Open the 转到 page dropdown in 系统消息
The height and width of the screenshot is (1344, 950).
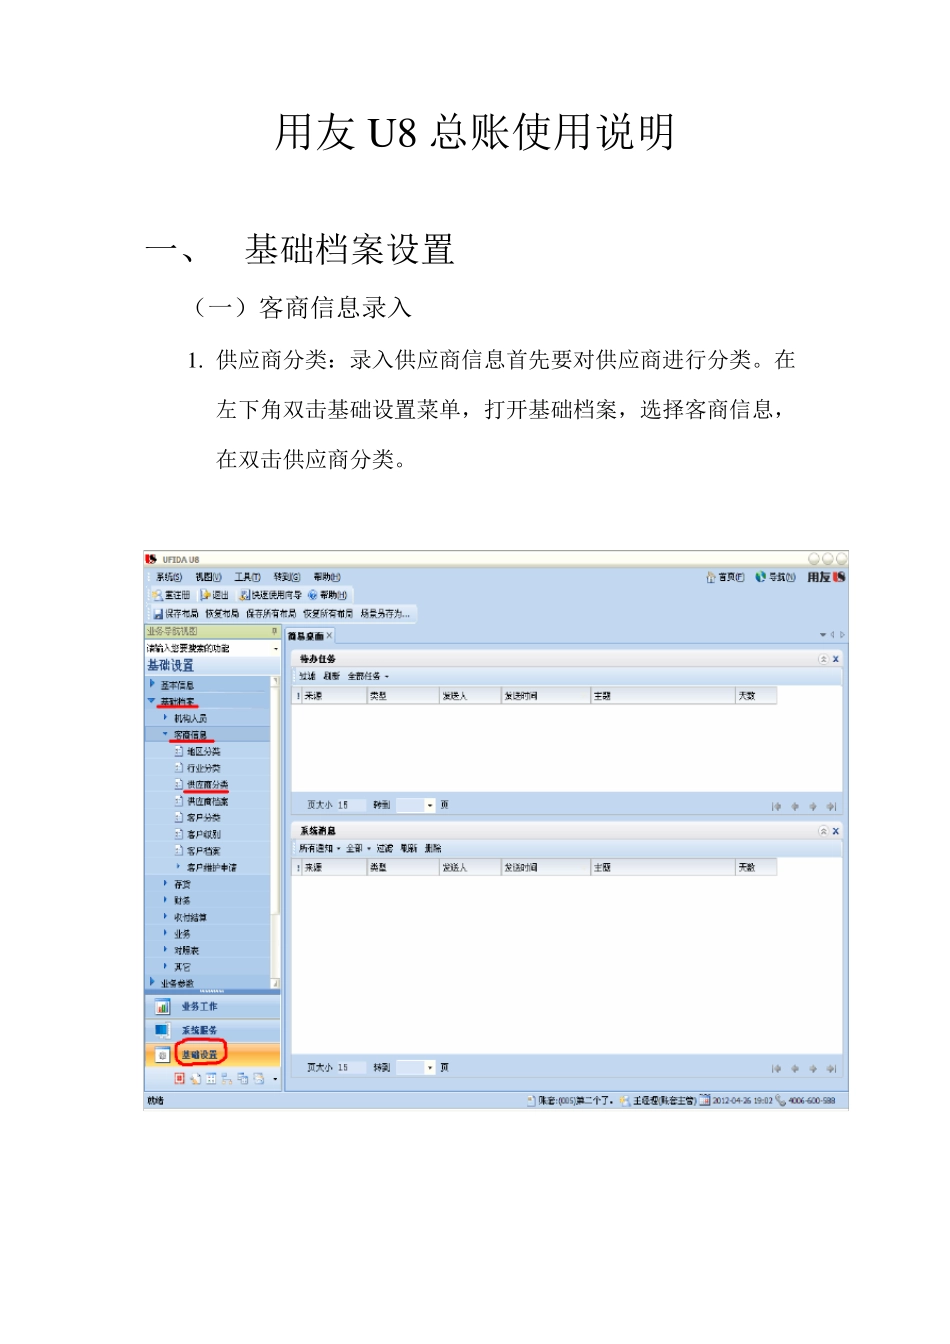click(x=431, y=1068)
